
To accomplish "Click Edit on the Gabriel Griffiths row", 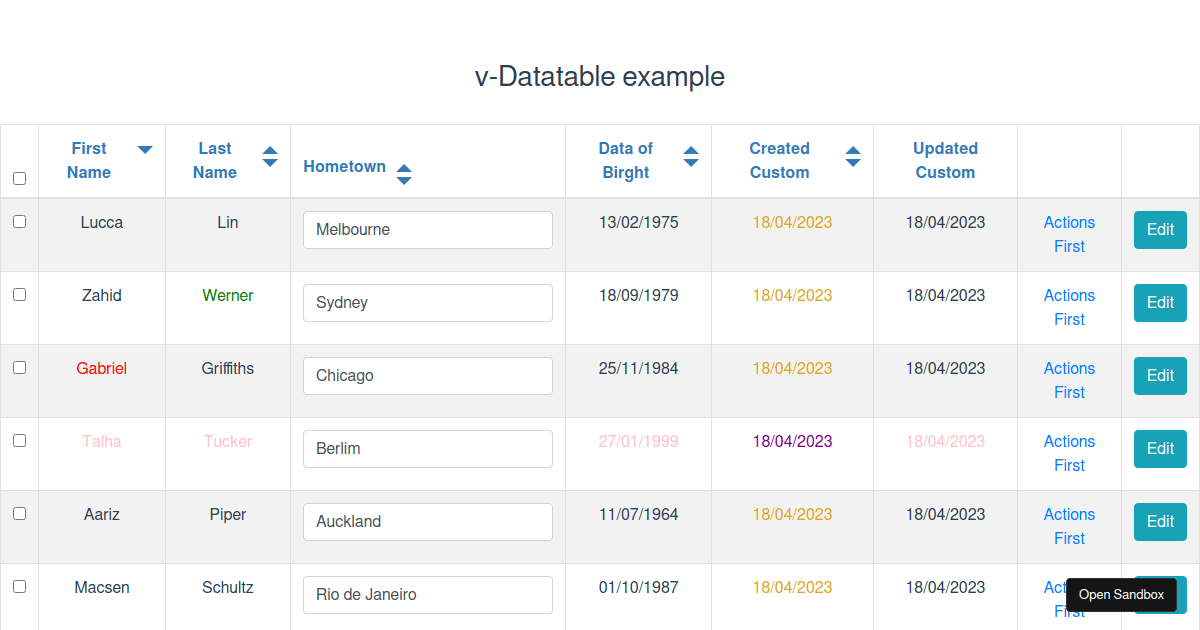I will pos(1160,375).
